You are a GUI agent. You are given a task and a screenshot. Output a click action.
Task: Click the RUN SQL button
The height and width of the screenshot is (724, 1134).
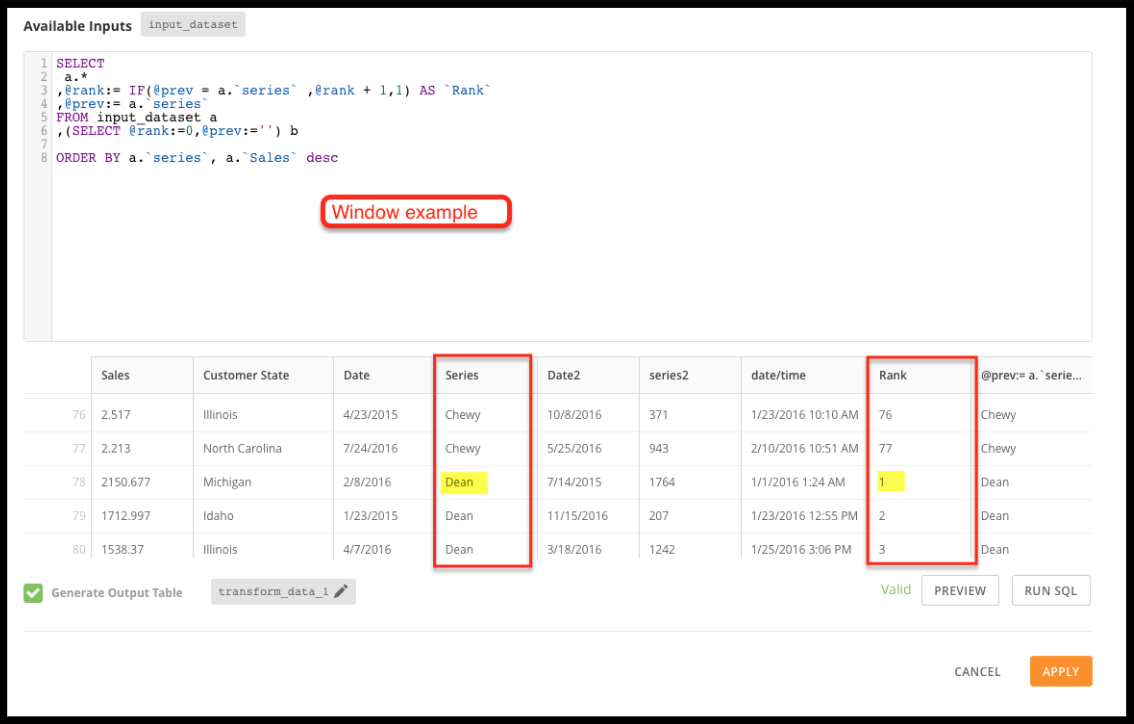1050,590
